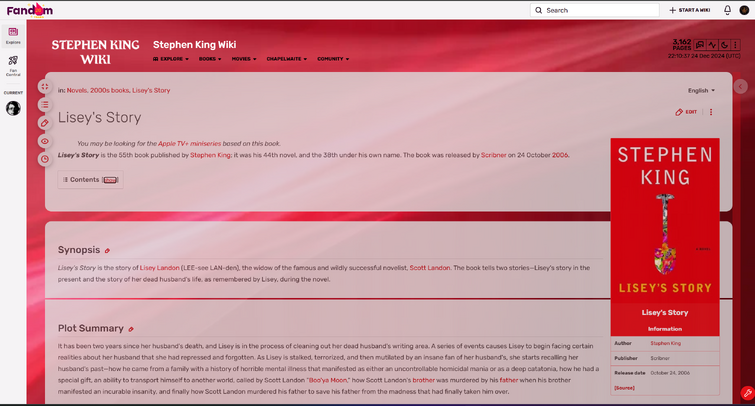Click the Start a Wiki button
The width and height of the screenshot is (755, 406).
tap(690, 10)
